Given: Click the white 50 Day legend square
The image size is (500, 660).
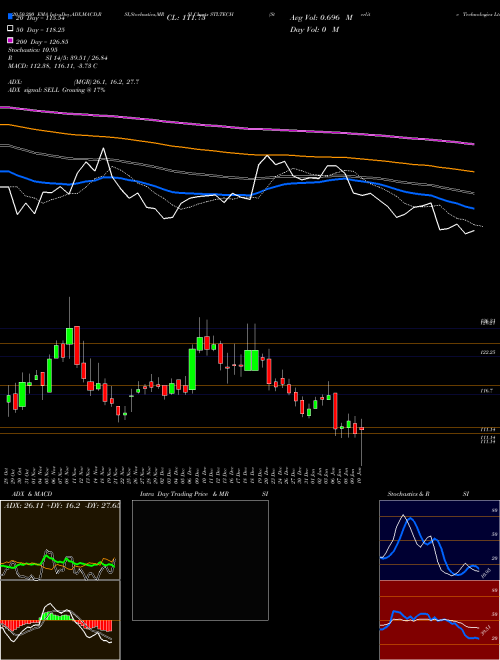Looking at the screenshot, I should (11, 29).
